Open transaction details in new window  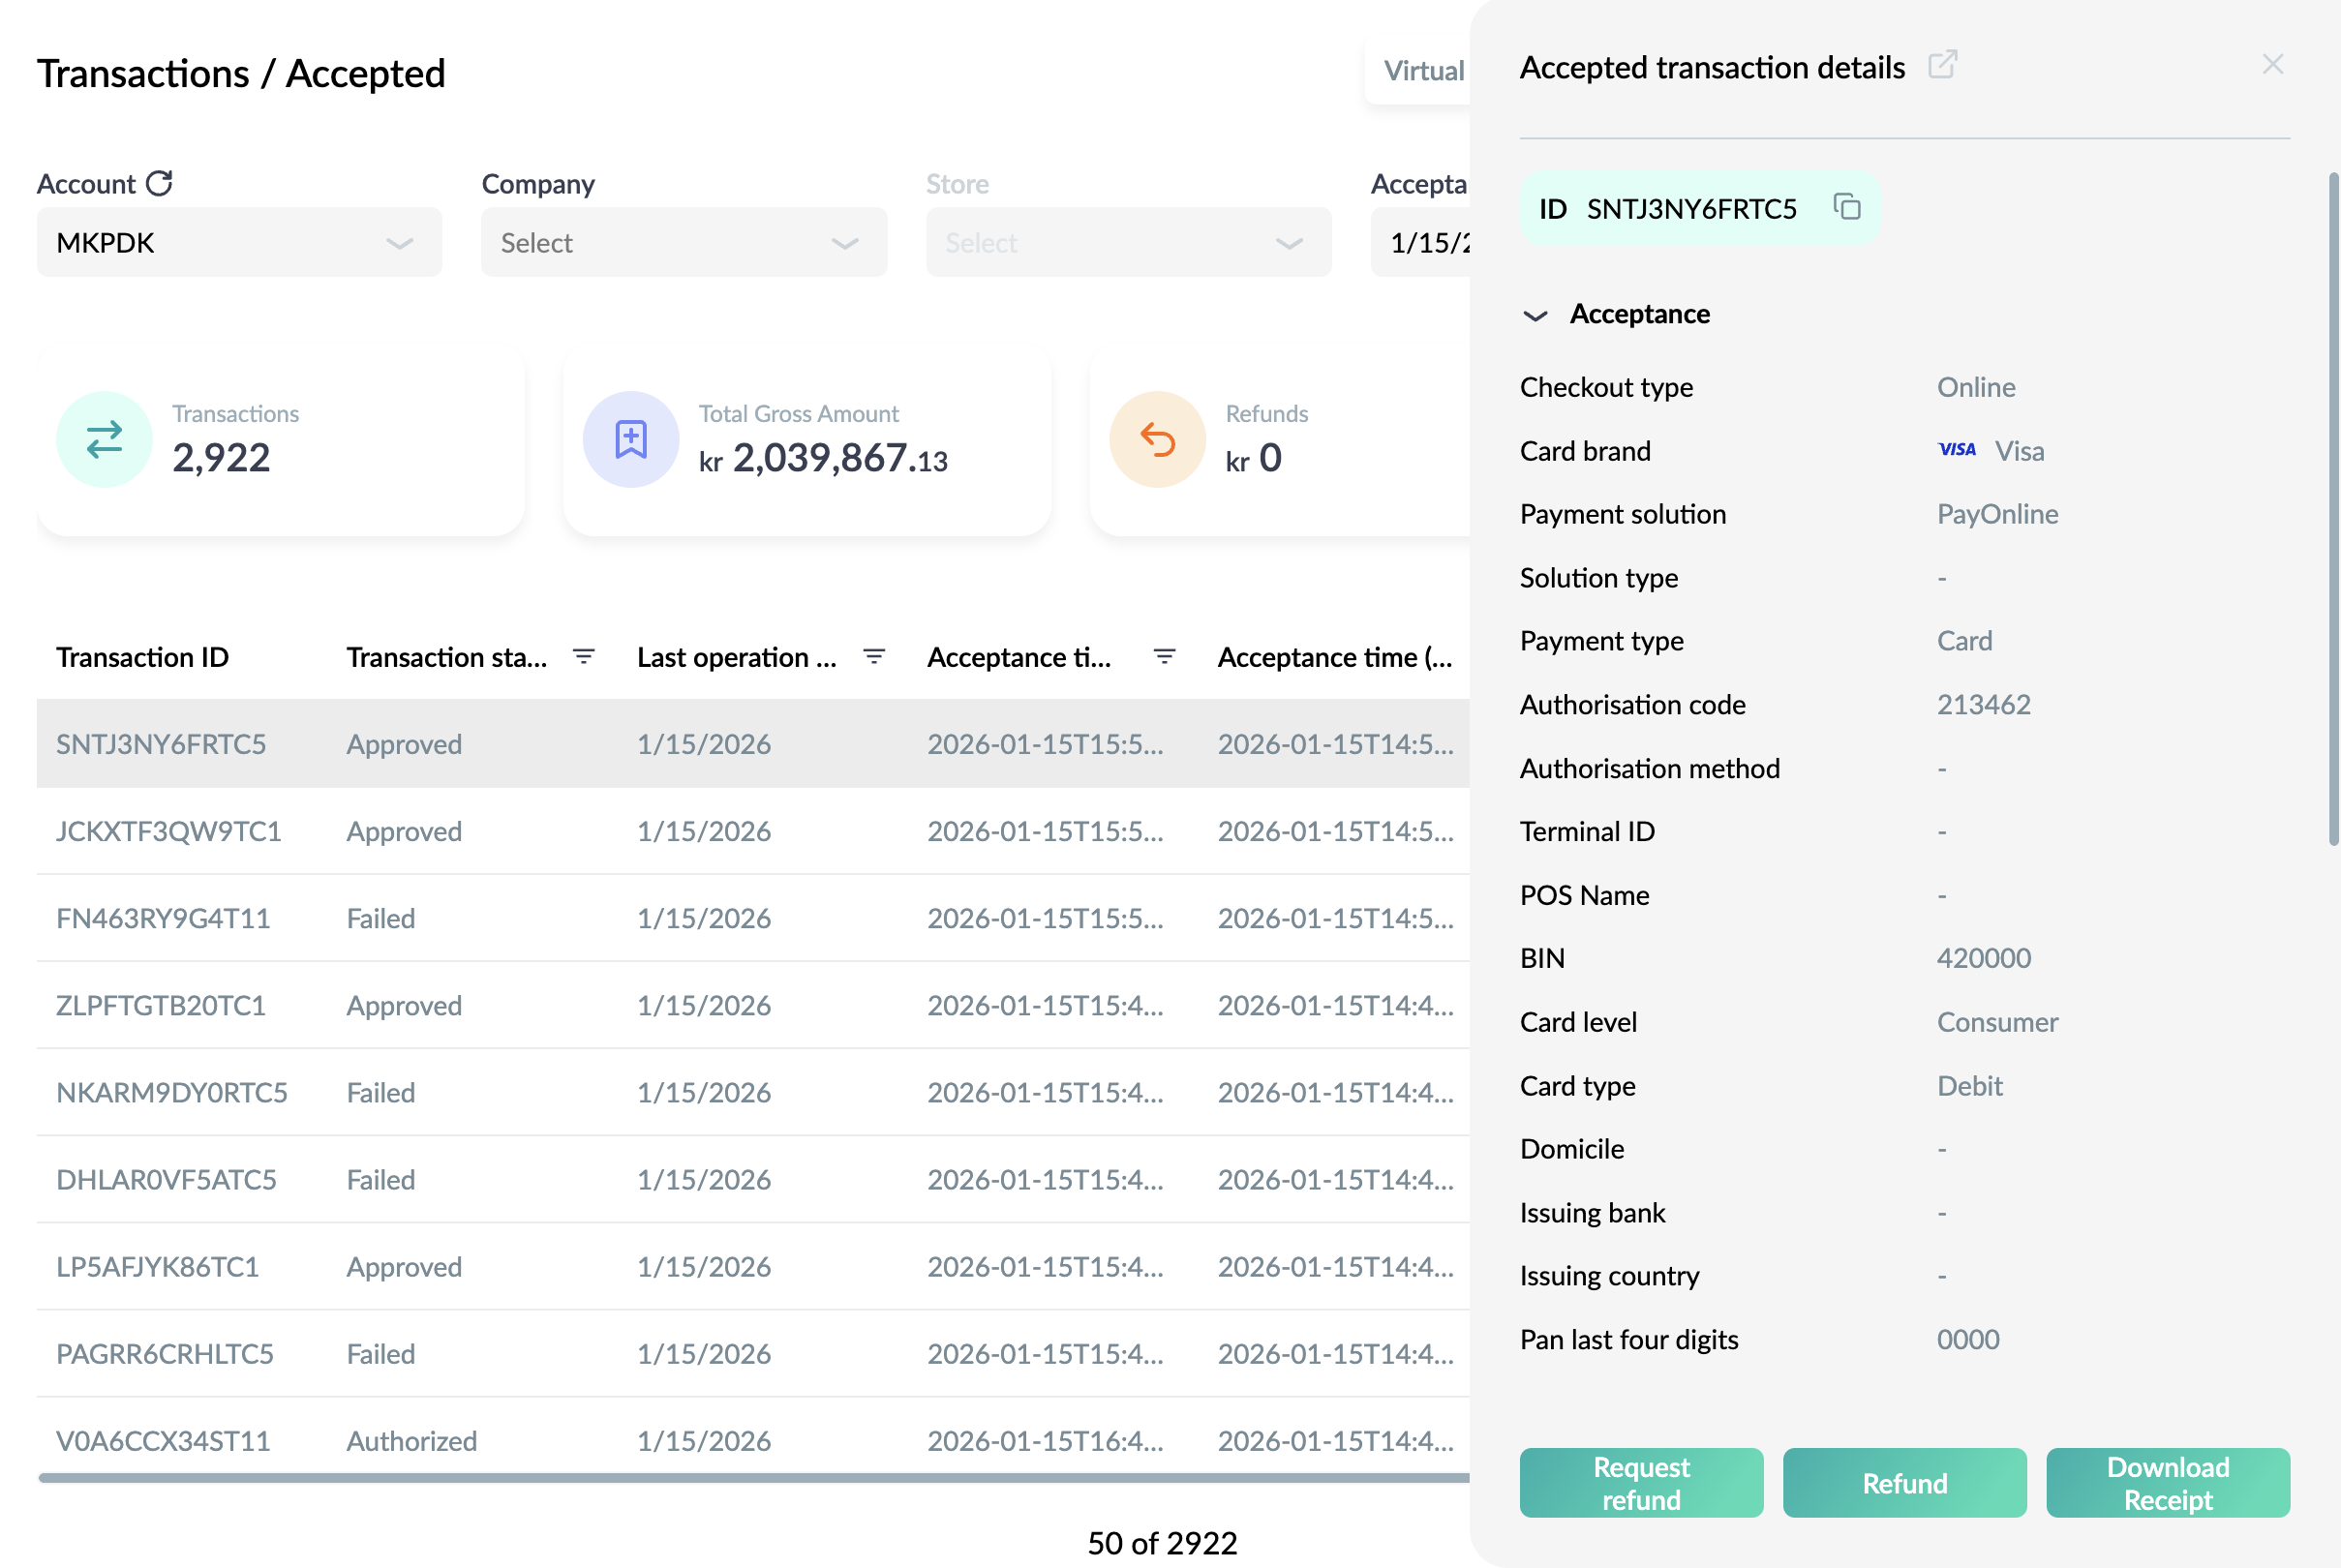pyautogui.click(x=1942, y=65)
